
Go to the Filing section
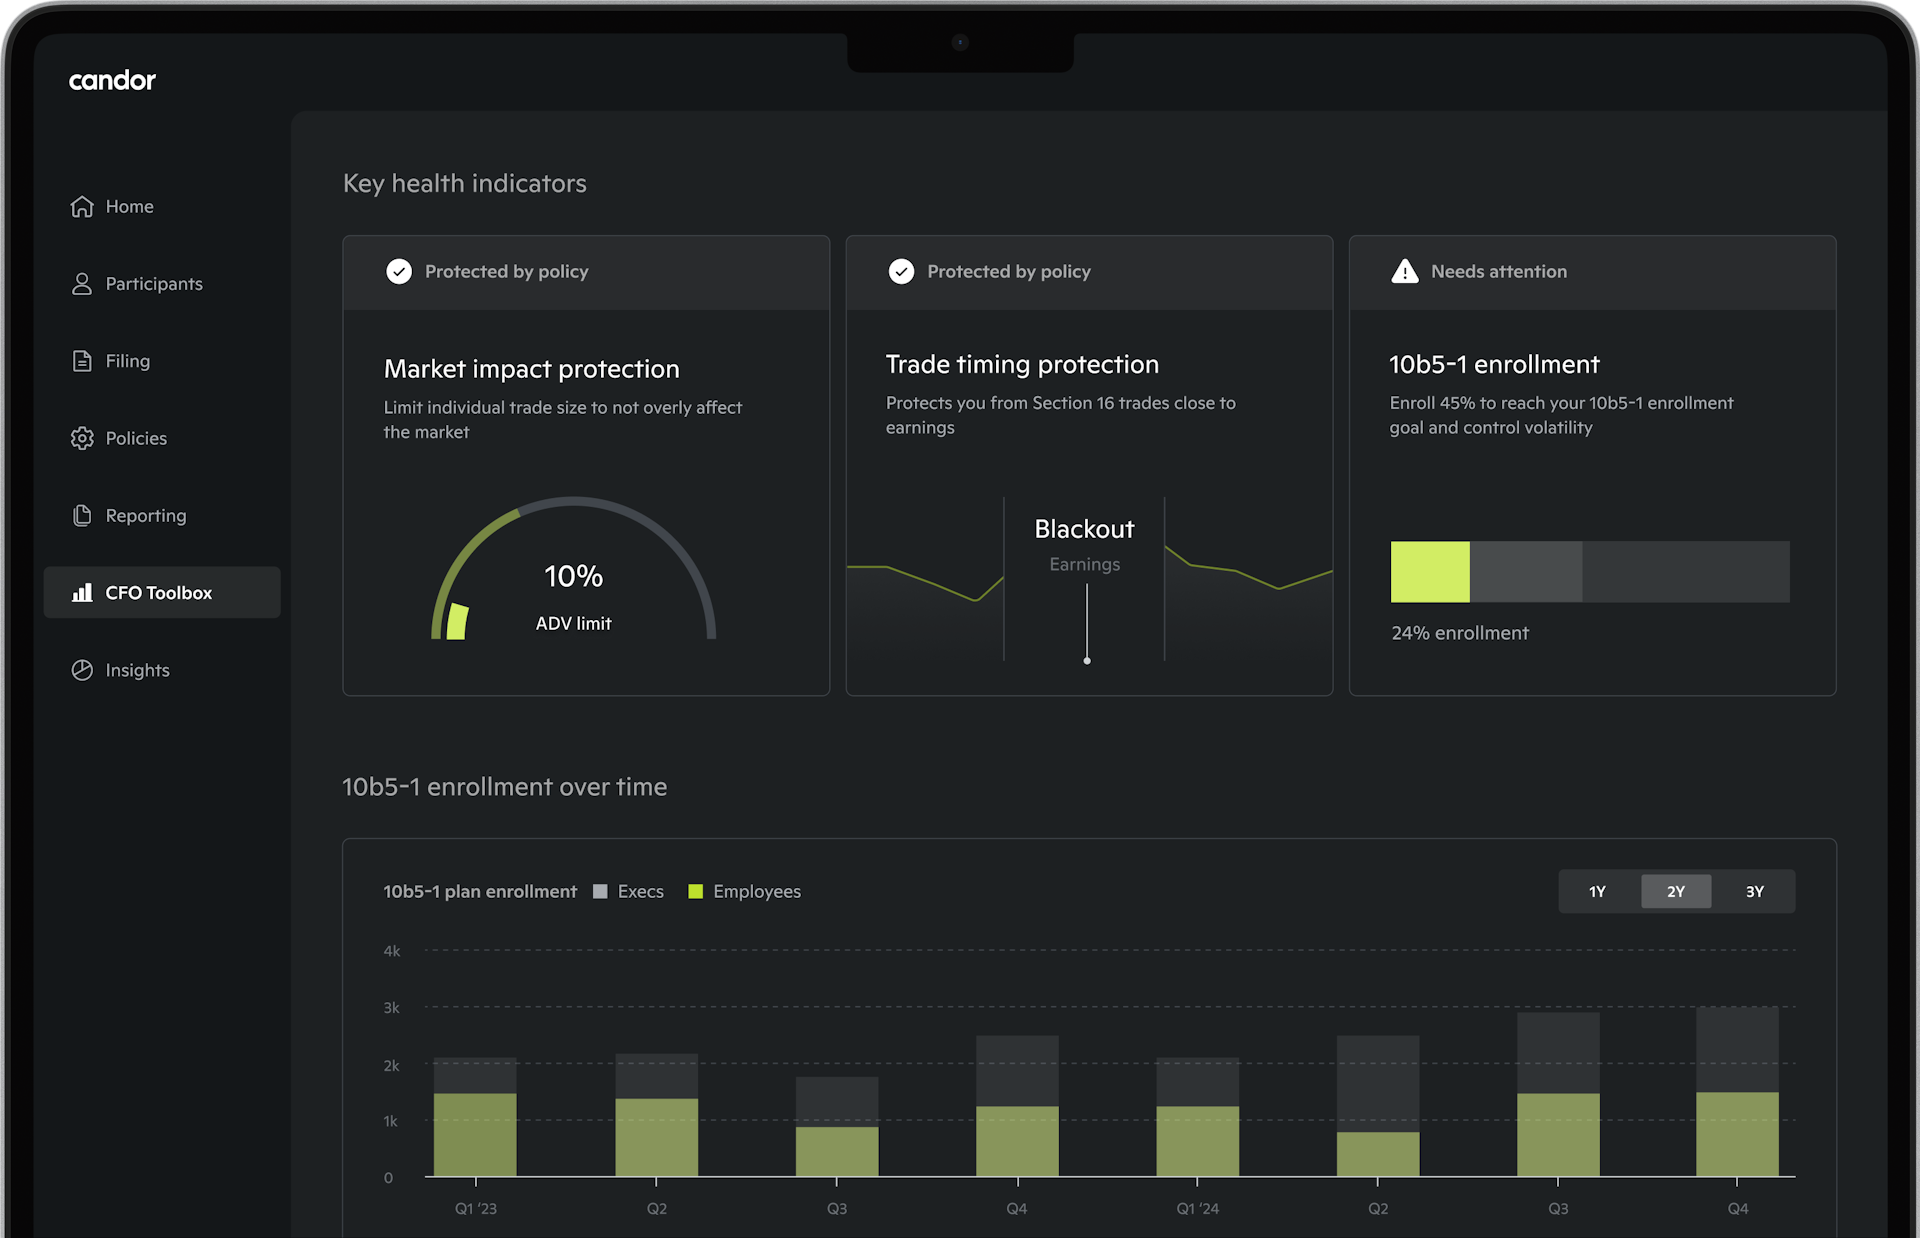(x=162, y=361)
